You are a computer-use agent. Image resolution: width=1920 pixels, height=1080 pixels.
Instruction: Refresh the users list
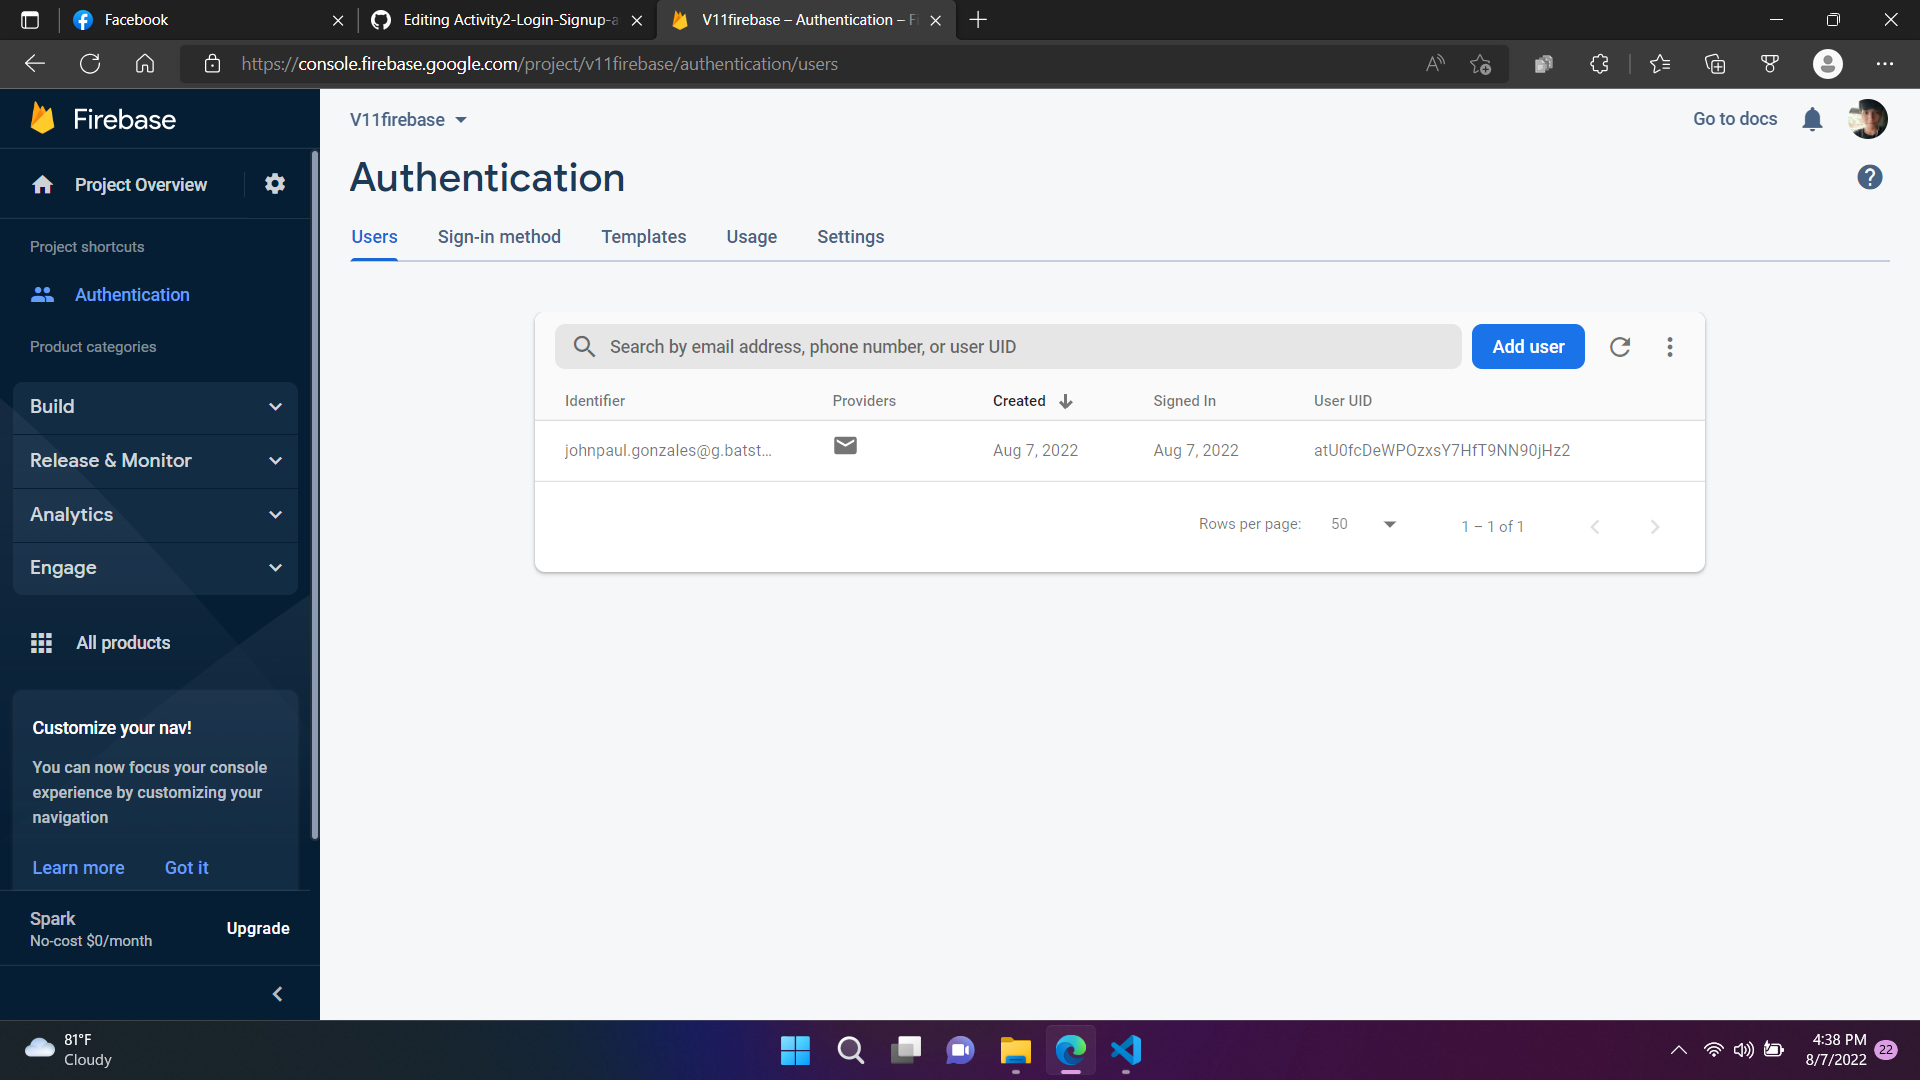(x=1620, y=346)
